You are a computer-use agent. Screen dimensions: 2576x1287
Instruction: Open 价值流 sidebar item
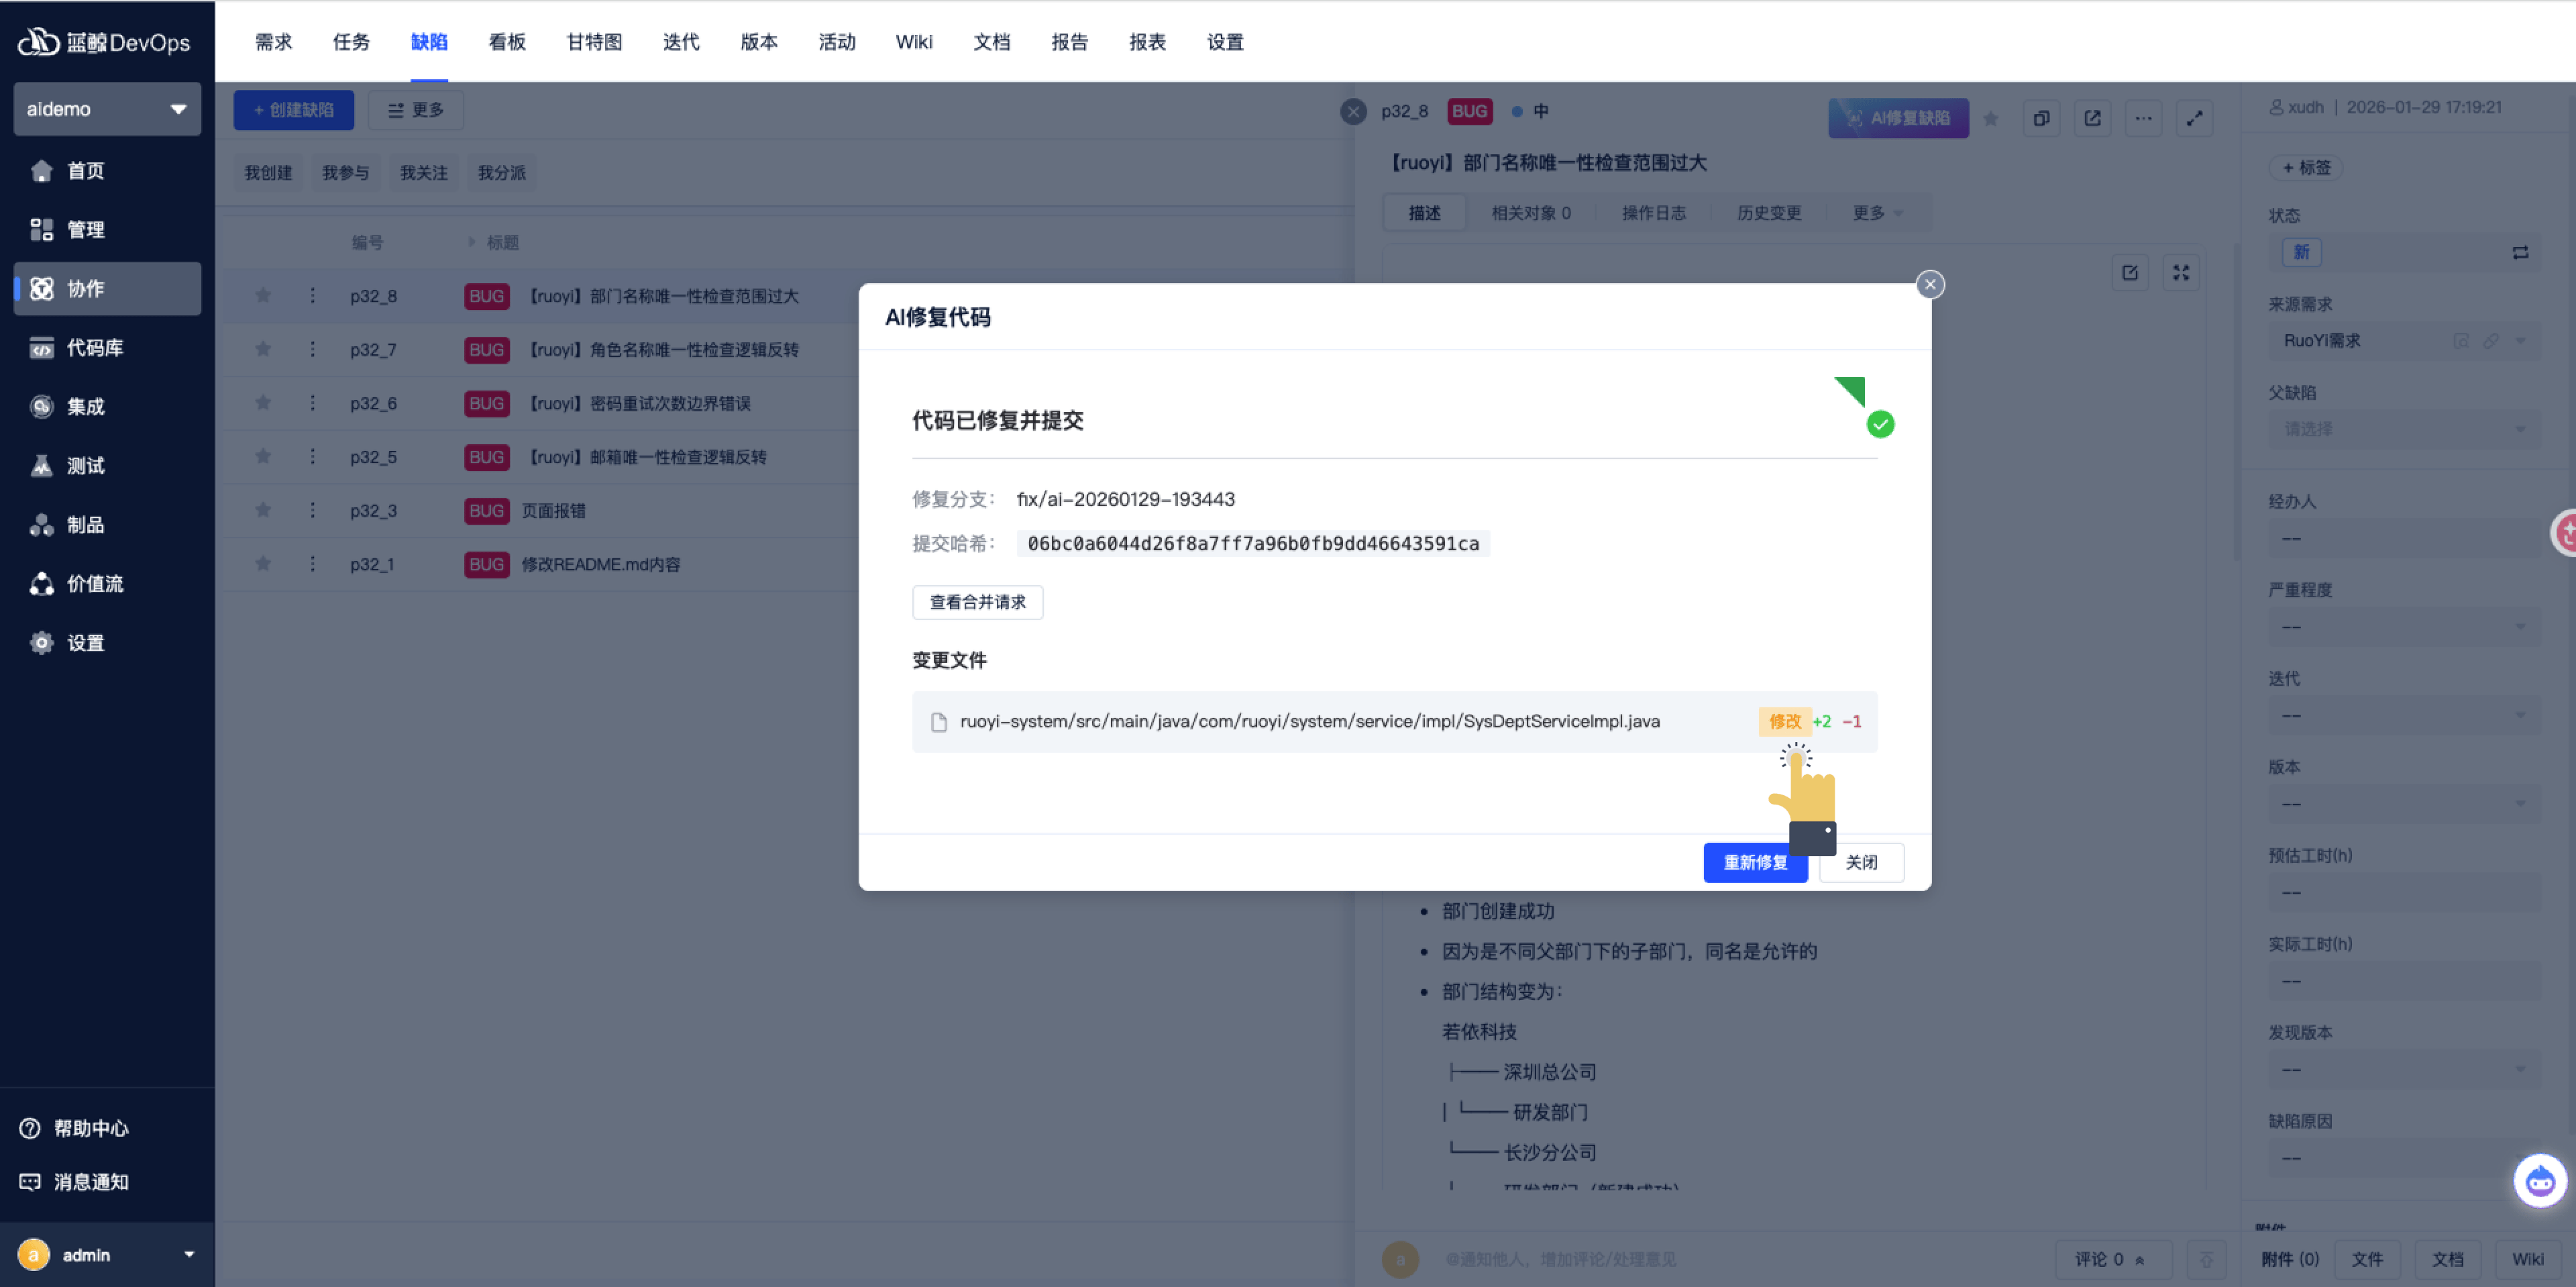point(95,584)
